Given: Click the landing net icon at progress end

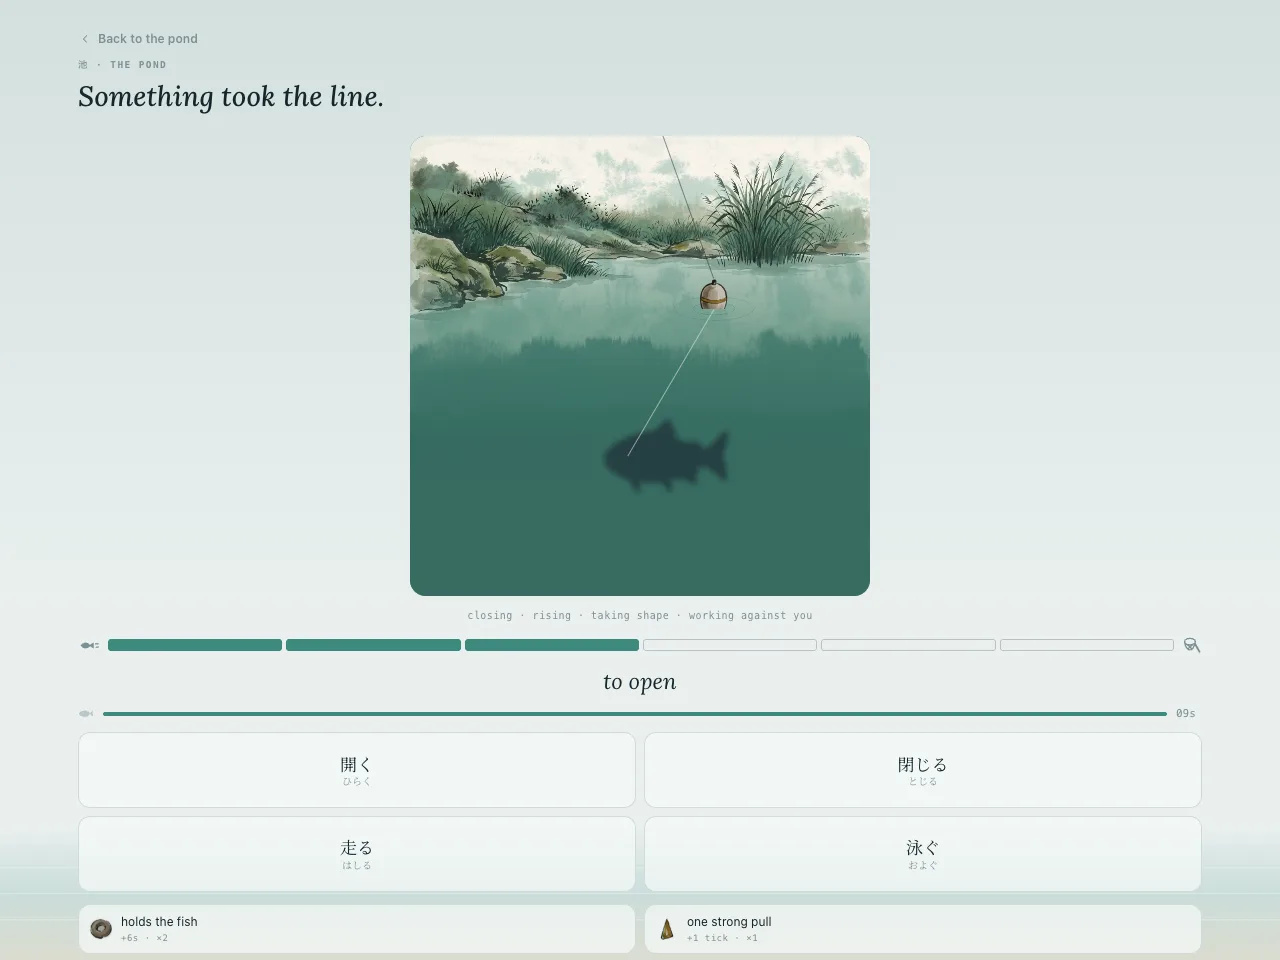Looking at the screenshot, I should pyautogui.click(x=1192, y=645).
